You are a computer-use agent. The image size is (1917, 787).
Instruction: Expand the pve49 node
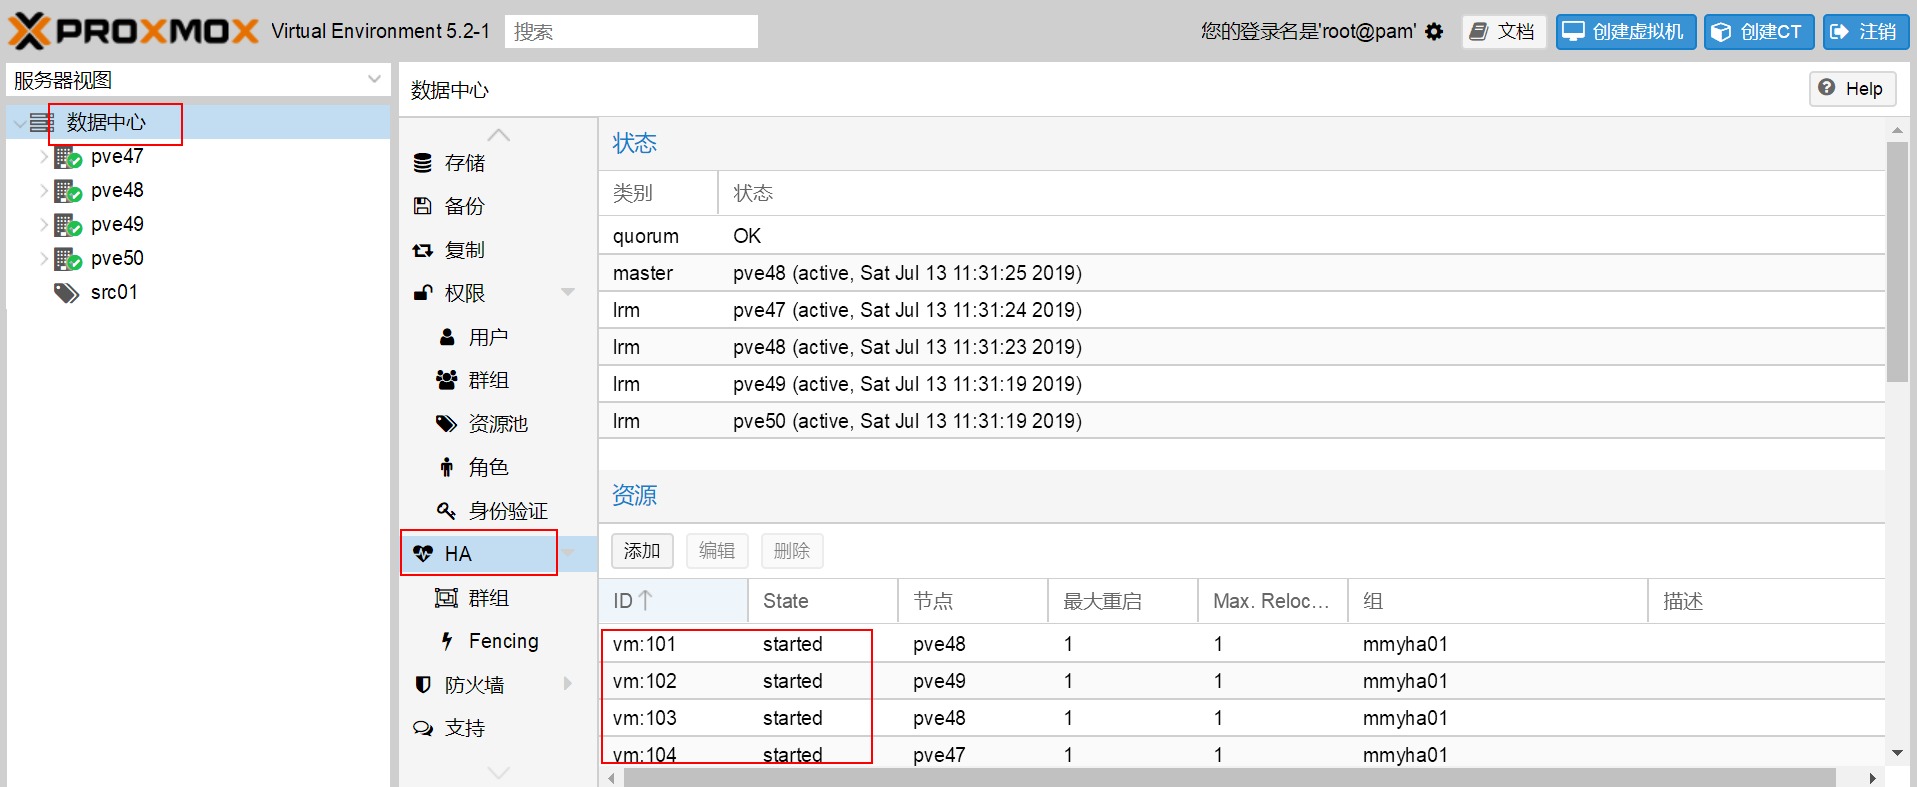pyautogui.click(x=44, y=225)
